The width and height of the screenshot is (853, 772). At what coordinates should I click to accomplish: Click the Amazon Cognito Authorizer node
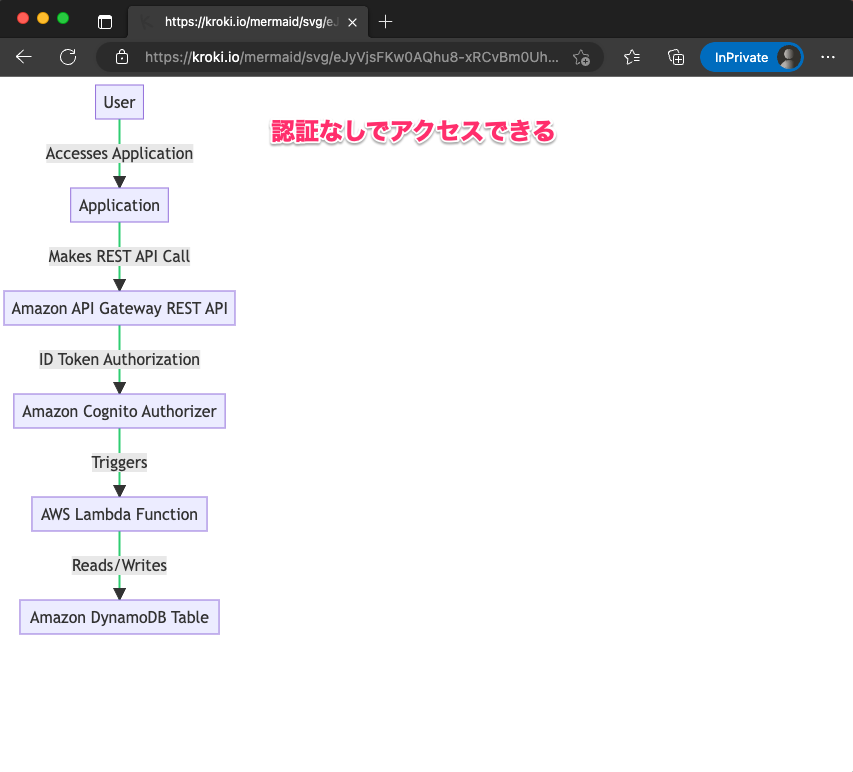[x=119, y=411]
